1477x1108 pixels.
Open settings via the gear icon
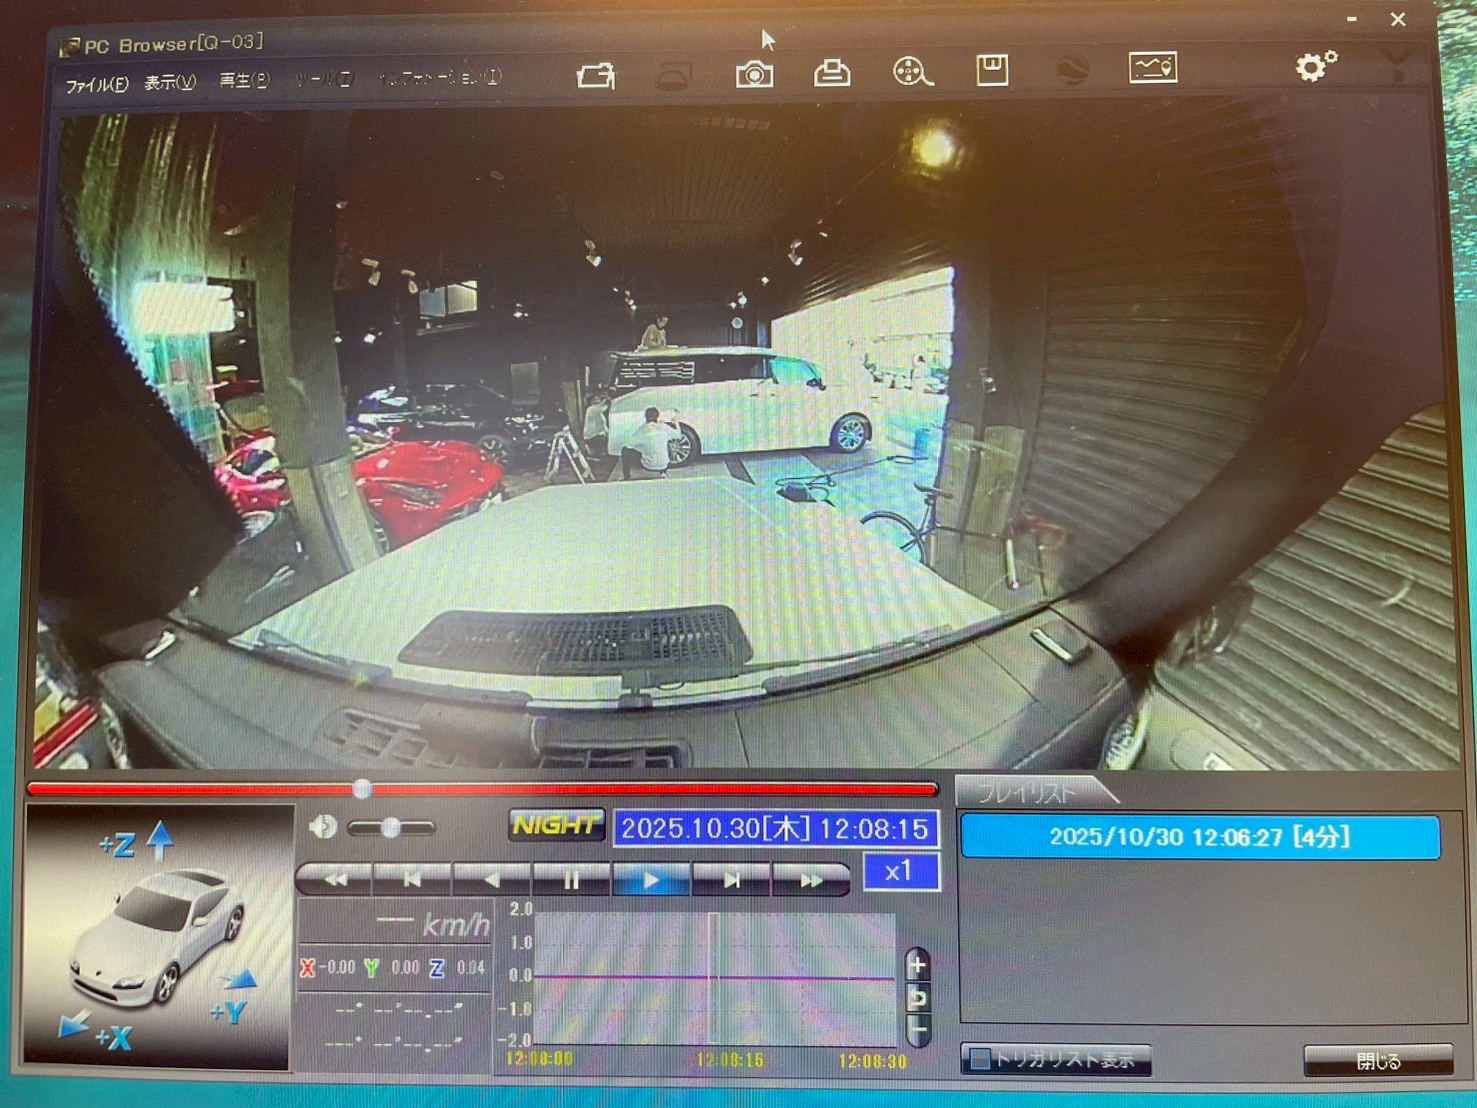(1314, 67)
